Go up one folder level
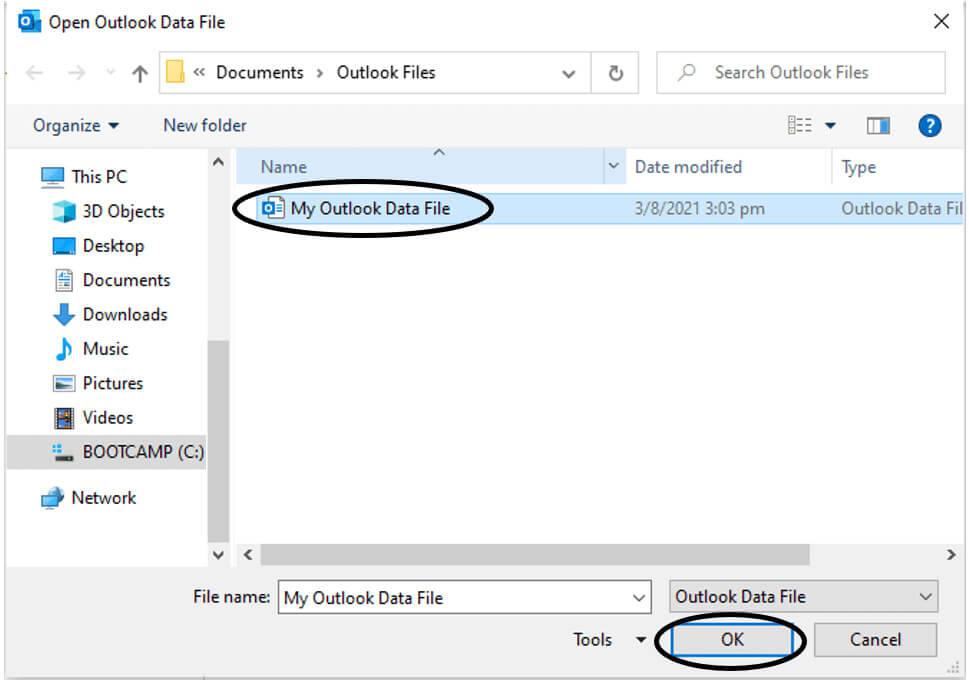Image resolution: width=969 pixels, height=680 pixels. click(x=140, y=74)
